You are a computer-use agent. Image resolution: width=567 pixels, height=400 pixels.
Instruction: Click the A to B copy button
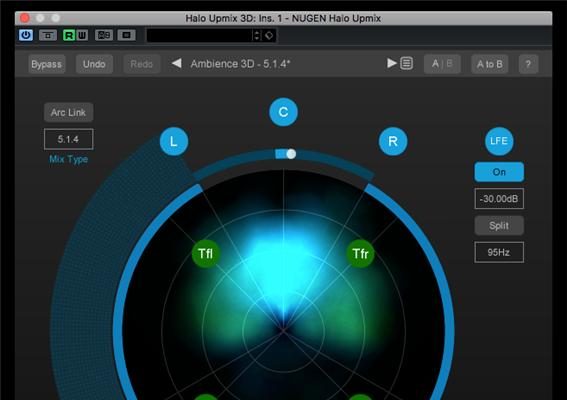coord(490,64)
